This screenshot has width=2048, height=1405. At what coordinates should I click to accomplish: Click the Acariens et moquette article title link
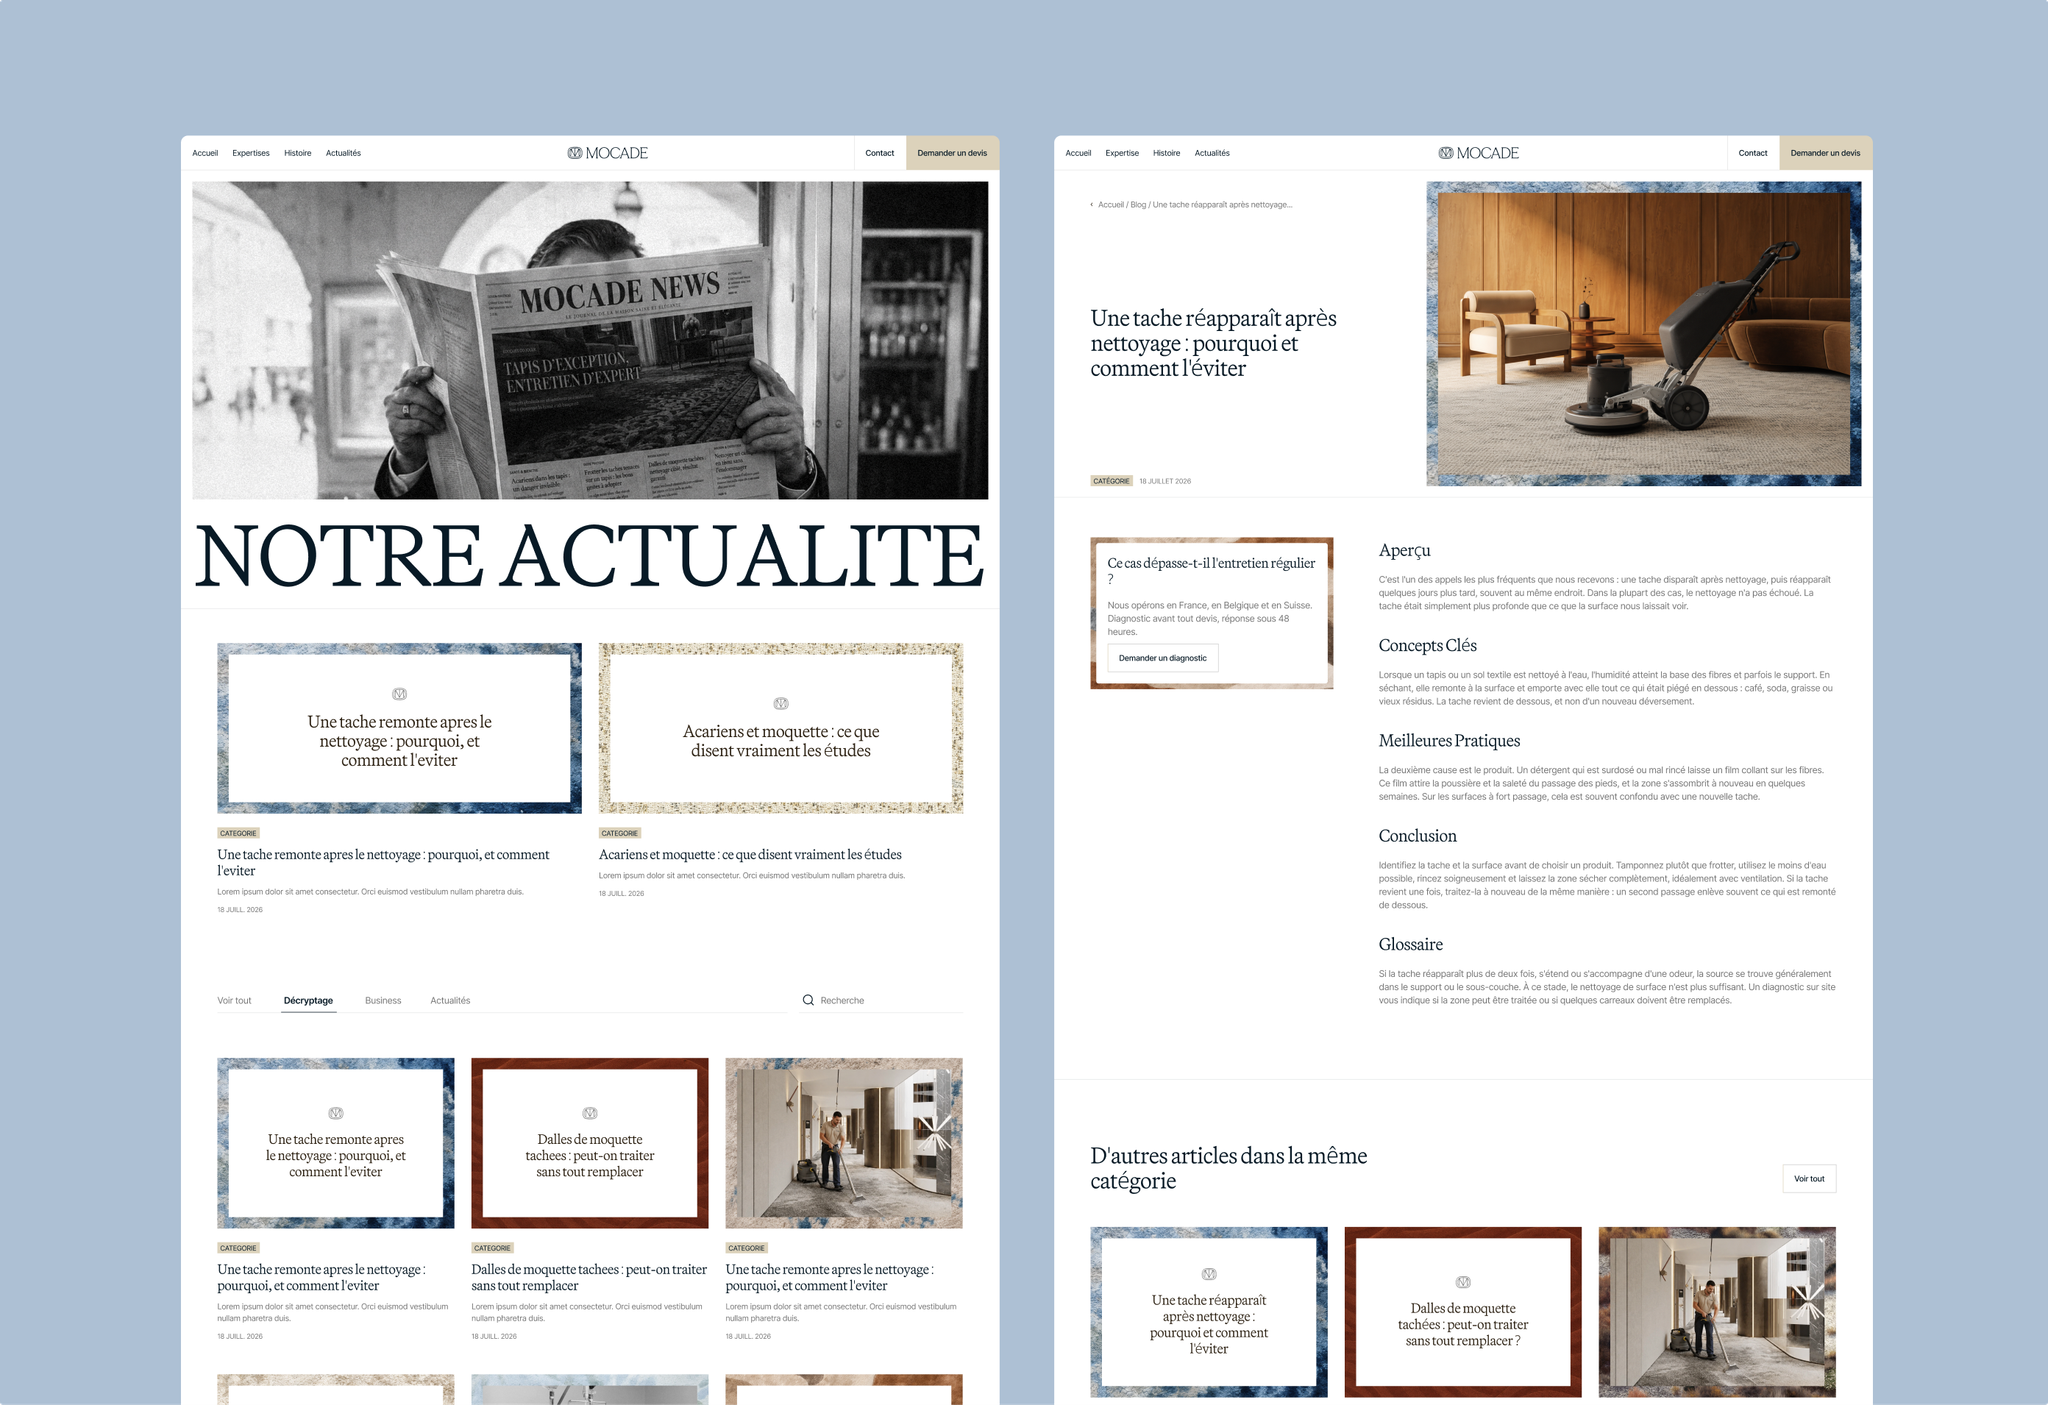750,855
